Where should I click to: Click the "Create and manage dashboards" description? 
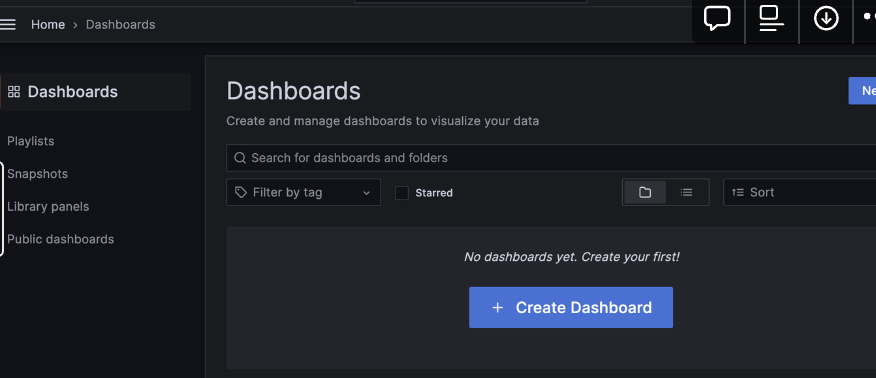[383, 121]
